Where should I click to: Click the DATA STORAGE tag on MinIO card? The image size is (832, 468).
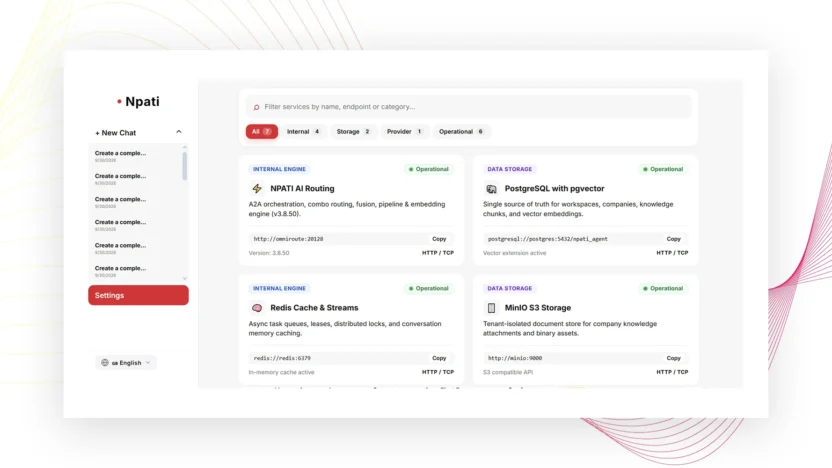509,289
